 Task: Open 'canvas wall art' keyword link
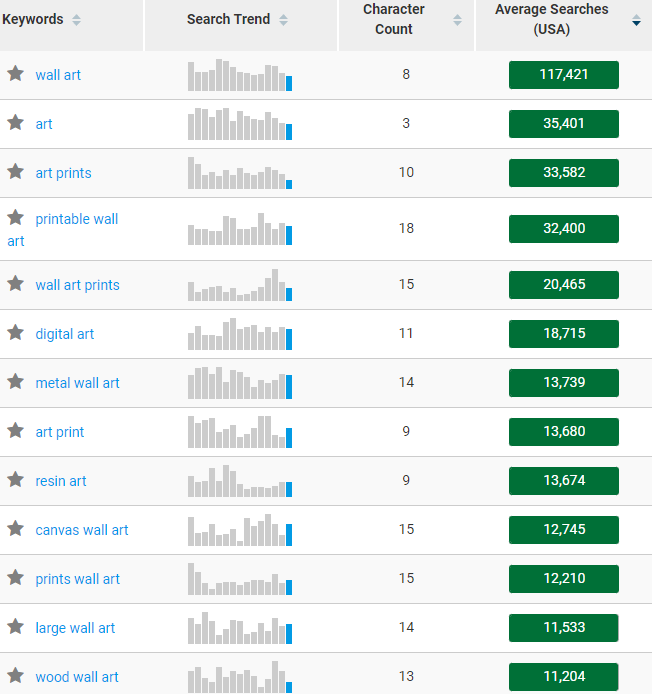[x=82, y=530]
